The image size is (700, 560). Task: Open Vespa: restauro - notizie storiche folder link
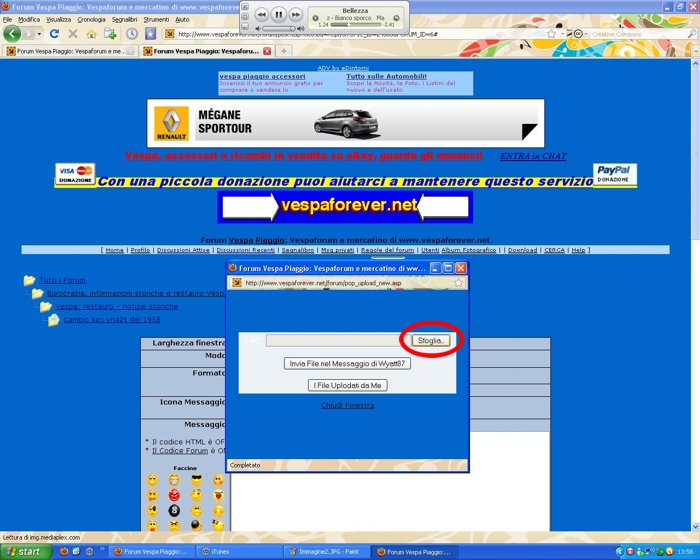(117, 306)
